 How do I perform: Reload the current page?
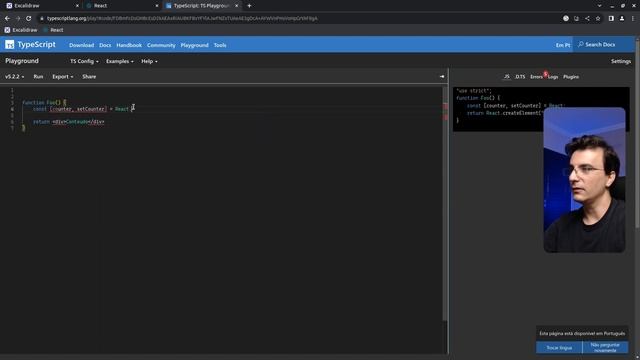point(29,18)
